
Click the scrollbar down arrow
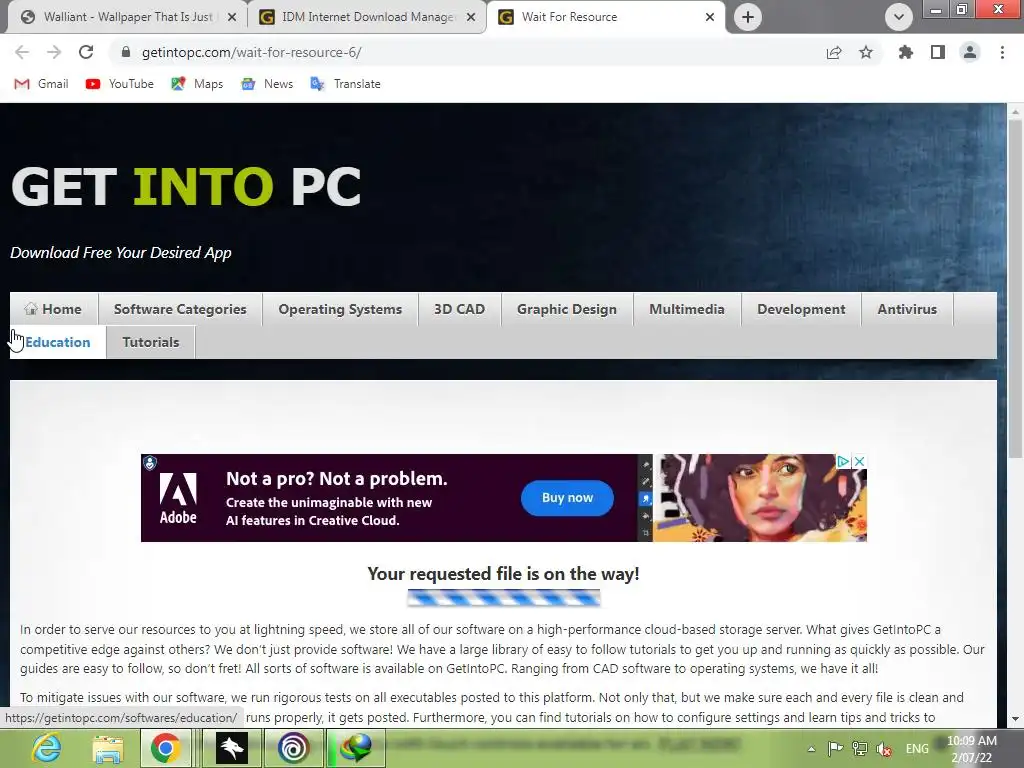tap(1015, 719)
